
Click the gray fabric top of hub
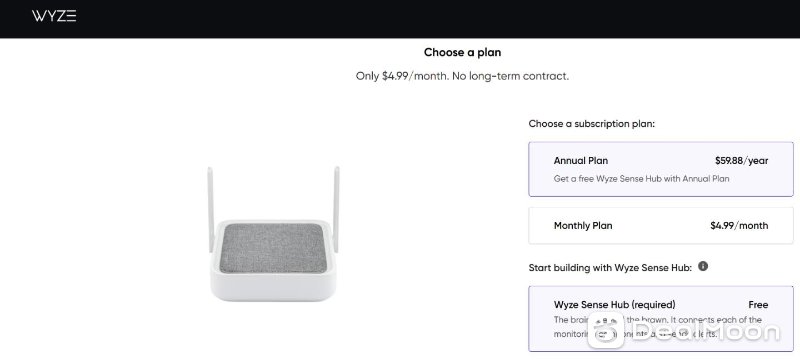point(273,248)
